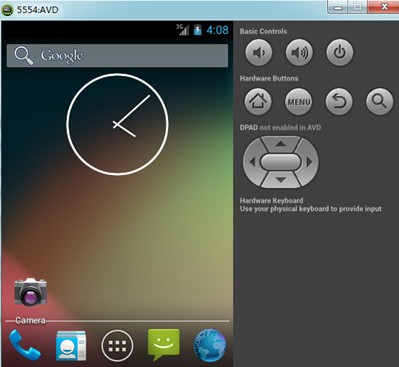399x367 pixels.
Task: Click the Back hardware button
Action: click(x=339, y=101)
